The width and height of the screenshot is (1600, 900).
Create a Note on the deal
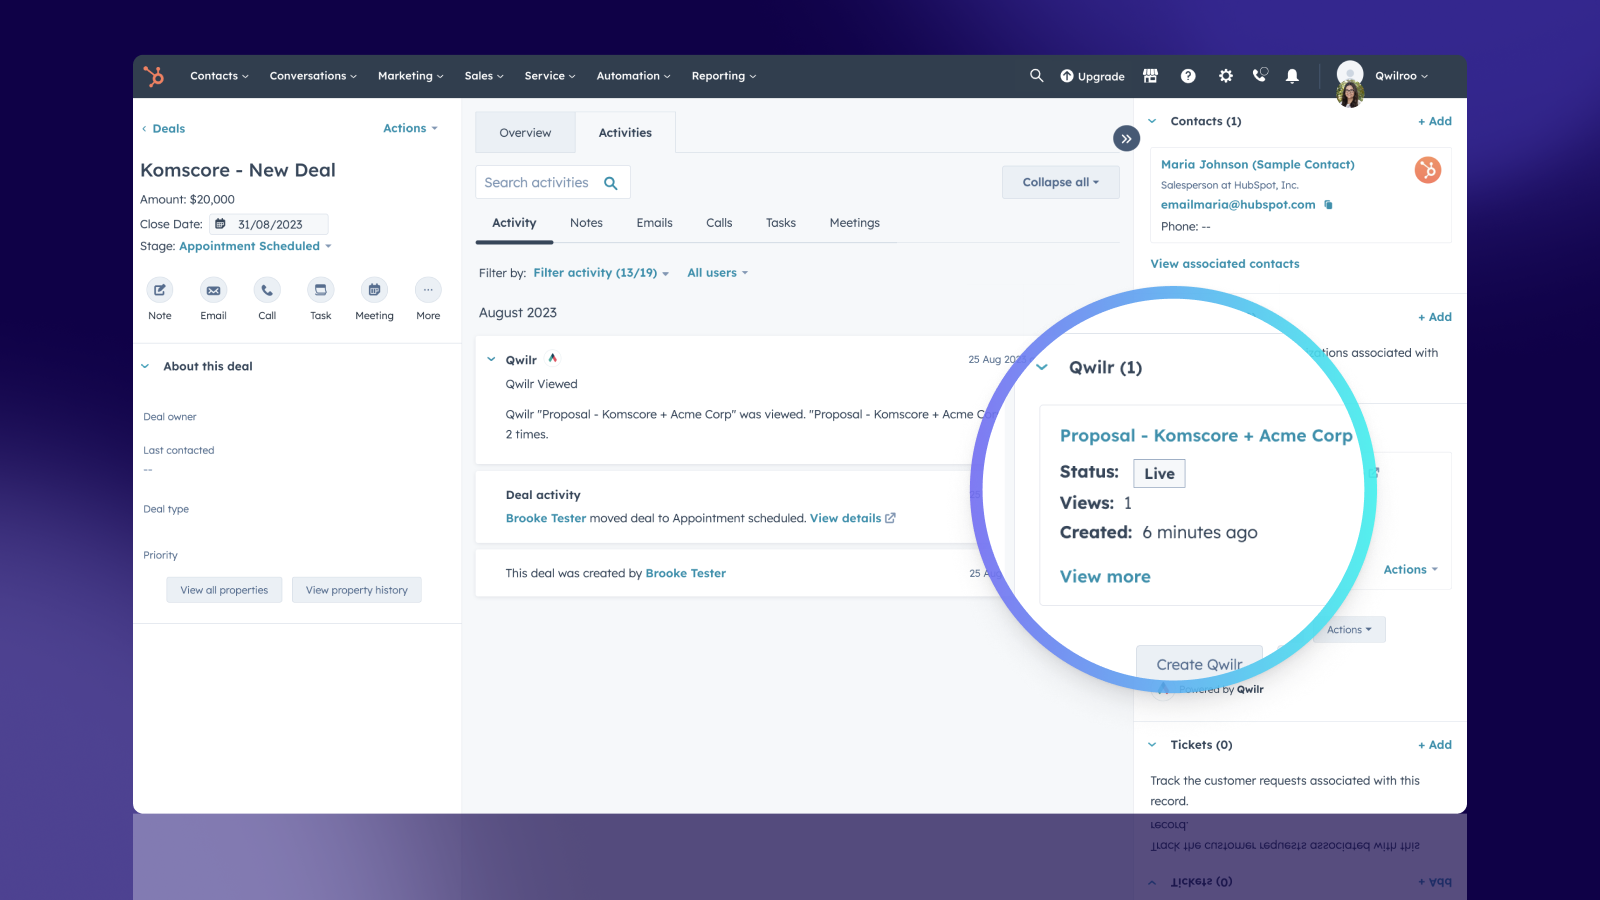point(160,290)
